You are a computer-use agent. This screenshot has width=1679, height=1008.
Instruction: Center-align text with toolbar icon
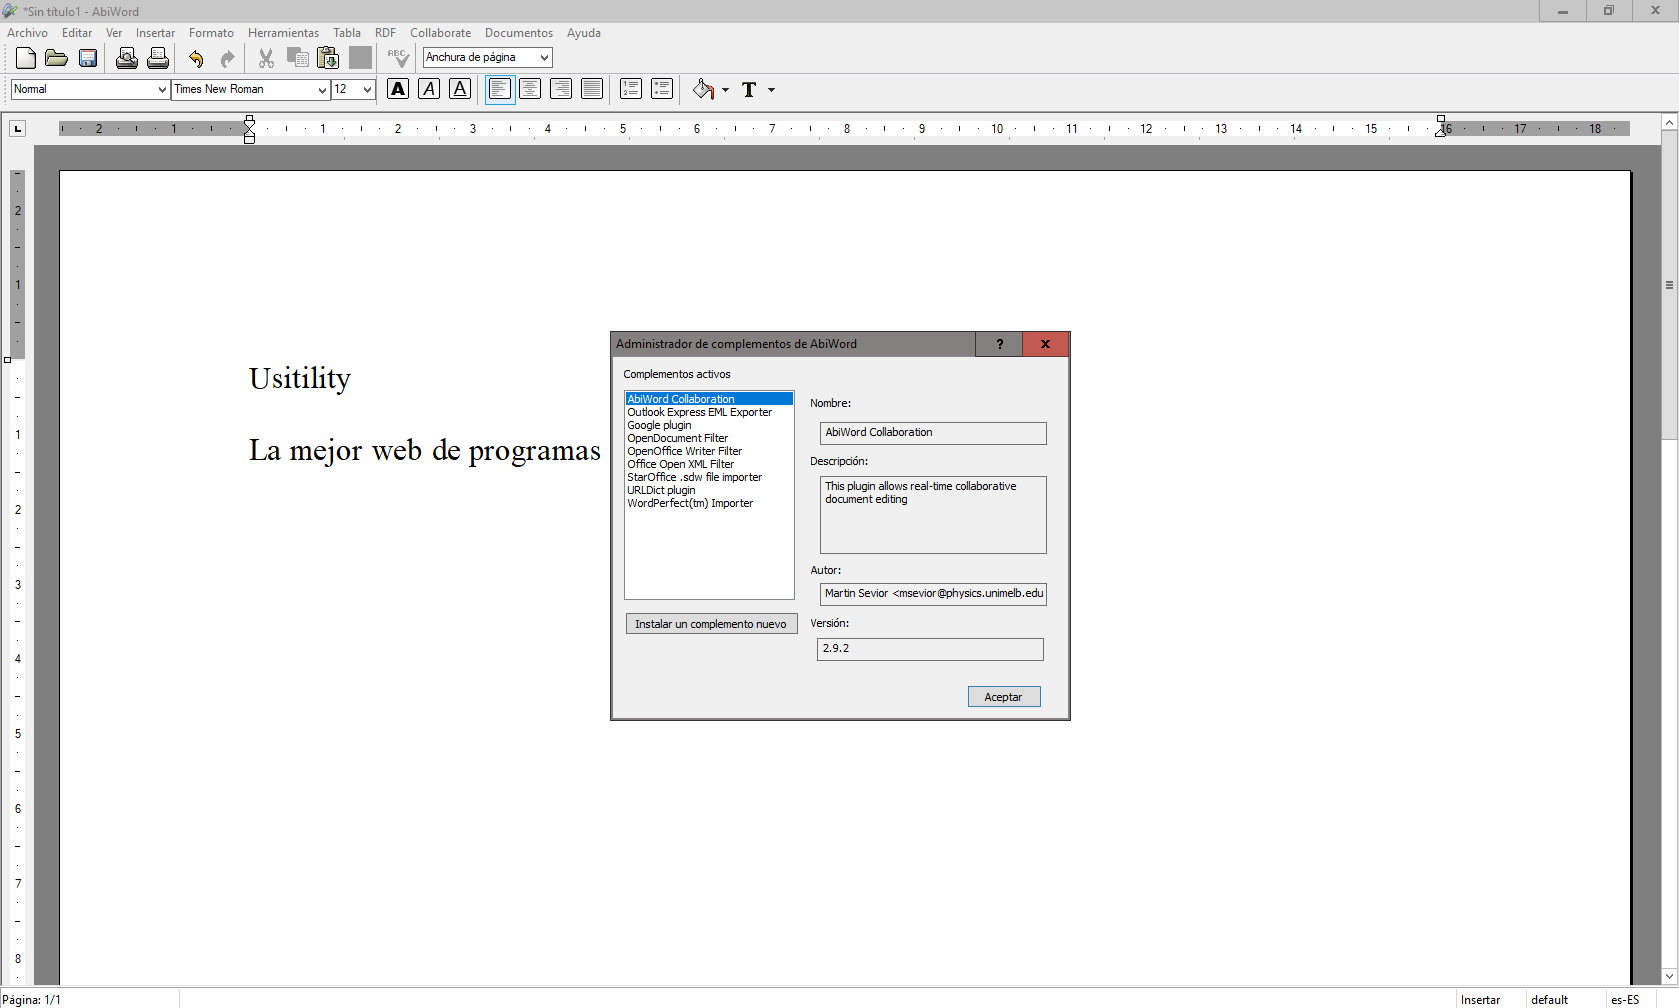pyautogui.click(x=530, y=89)
